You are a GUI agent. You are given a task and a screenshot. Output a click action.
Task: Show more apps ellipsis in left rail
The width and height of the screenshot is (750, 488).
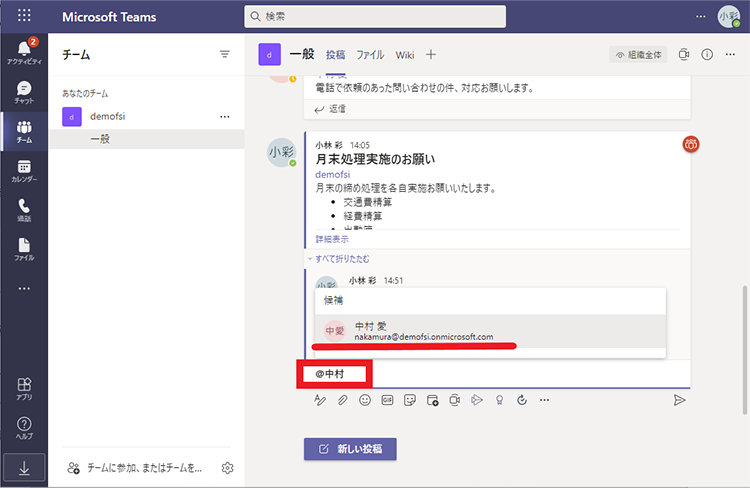pos(24,288)
